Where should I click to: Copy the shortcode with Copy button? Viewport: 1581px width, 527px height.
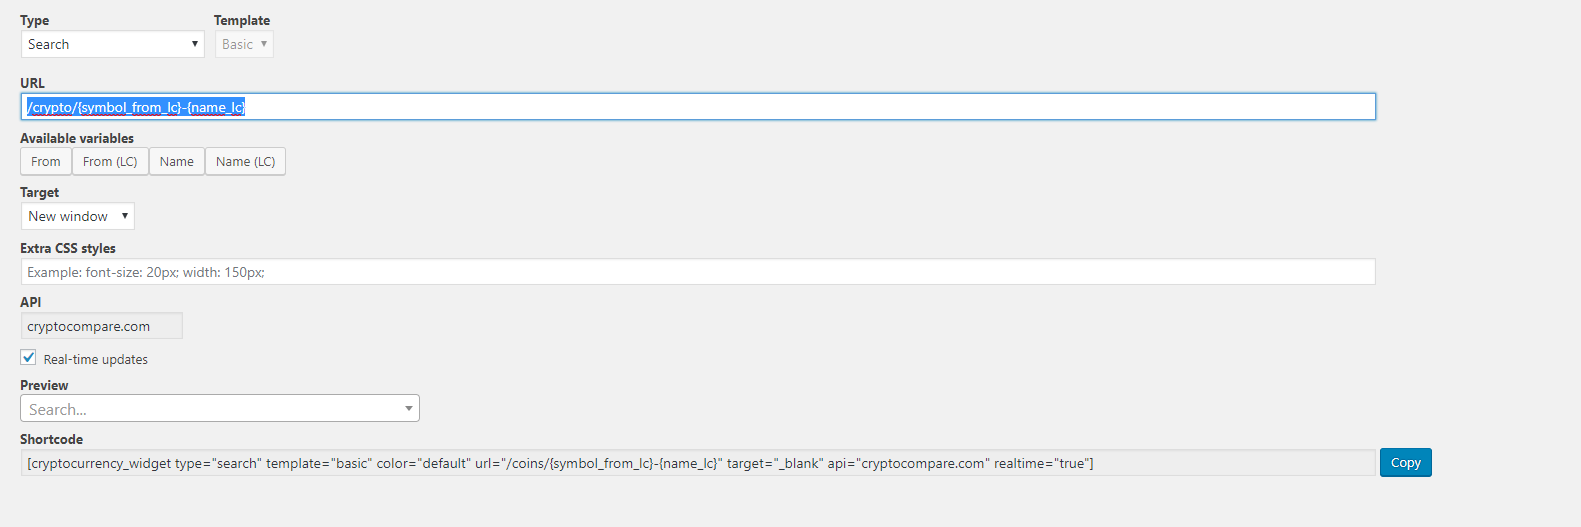tap(1406, 463)
